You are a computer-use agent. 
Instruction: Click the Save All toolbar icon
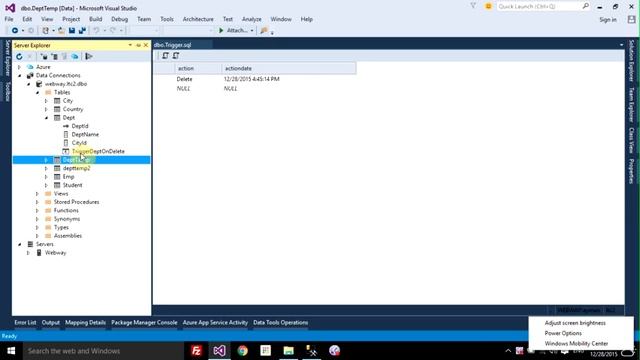tap(82, 31)
